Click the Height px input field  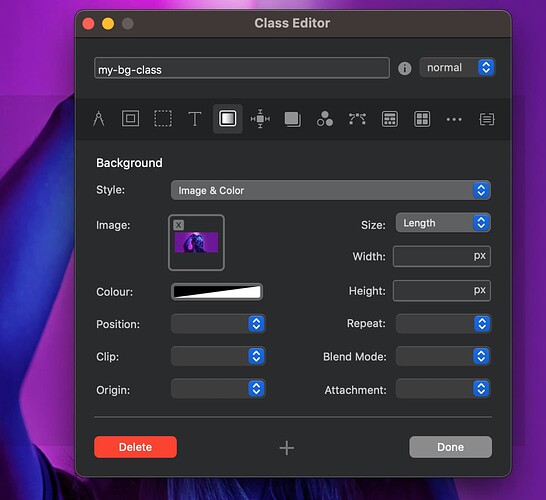coord(442,290)
